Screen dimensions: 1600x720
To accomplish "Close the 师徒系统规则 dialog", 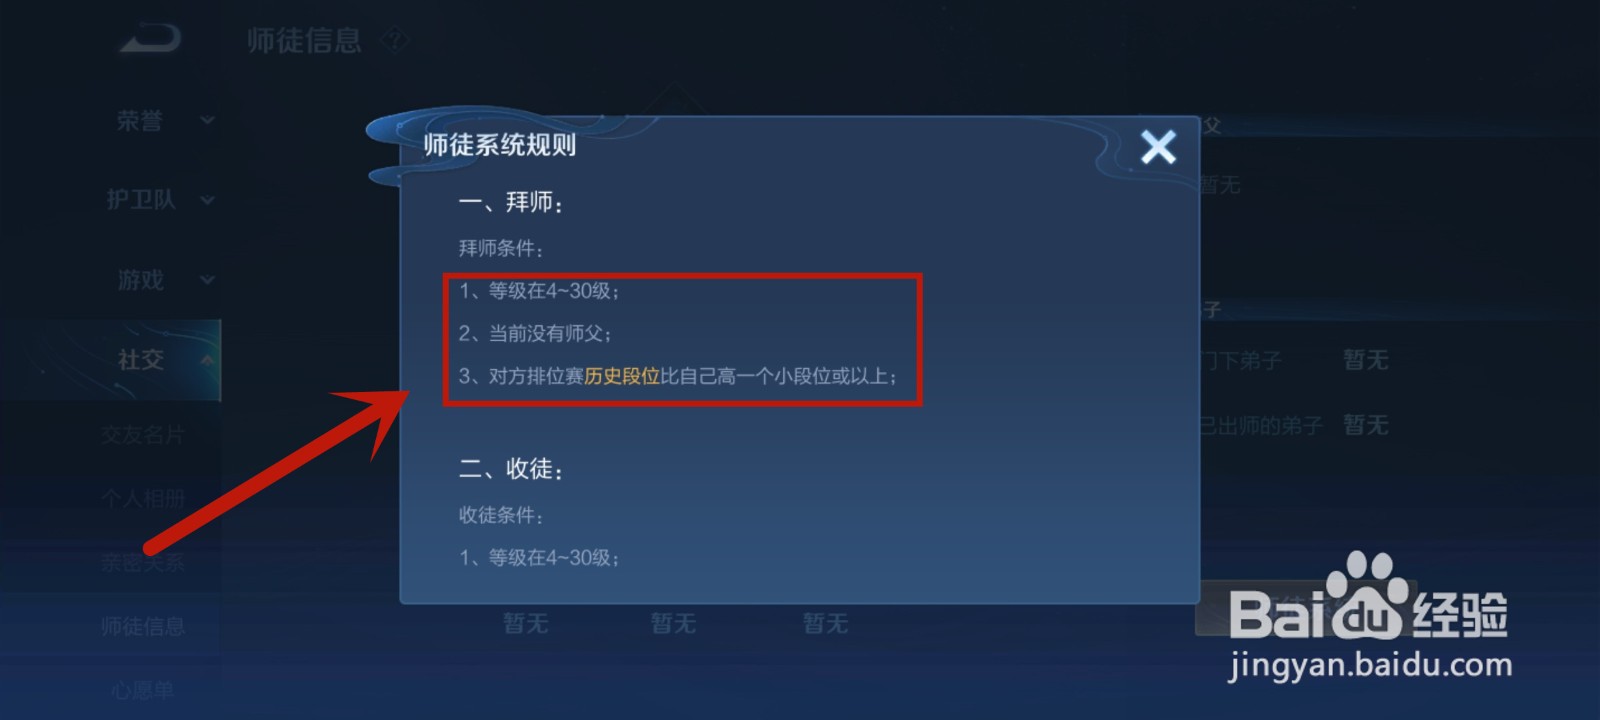I will pyautogui.click(x=1158, y=148).
